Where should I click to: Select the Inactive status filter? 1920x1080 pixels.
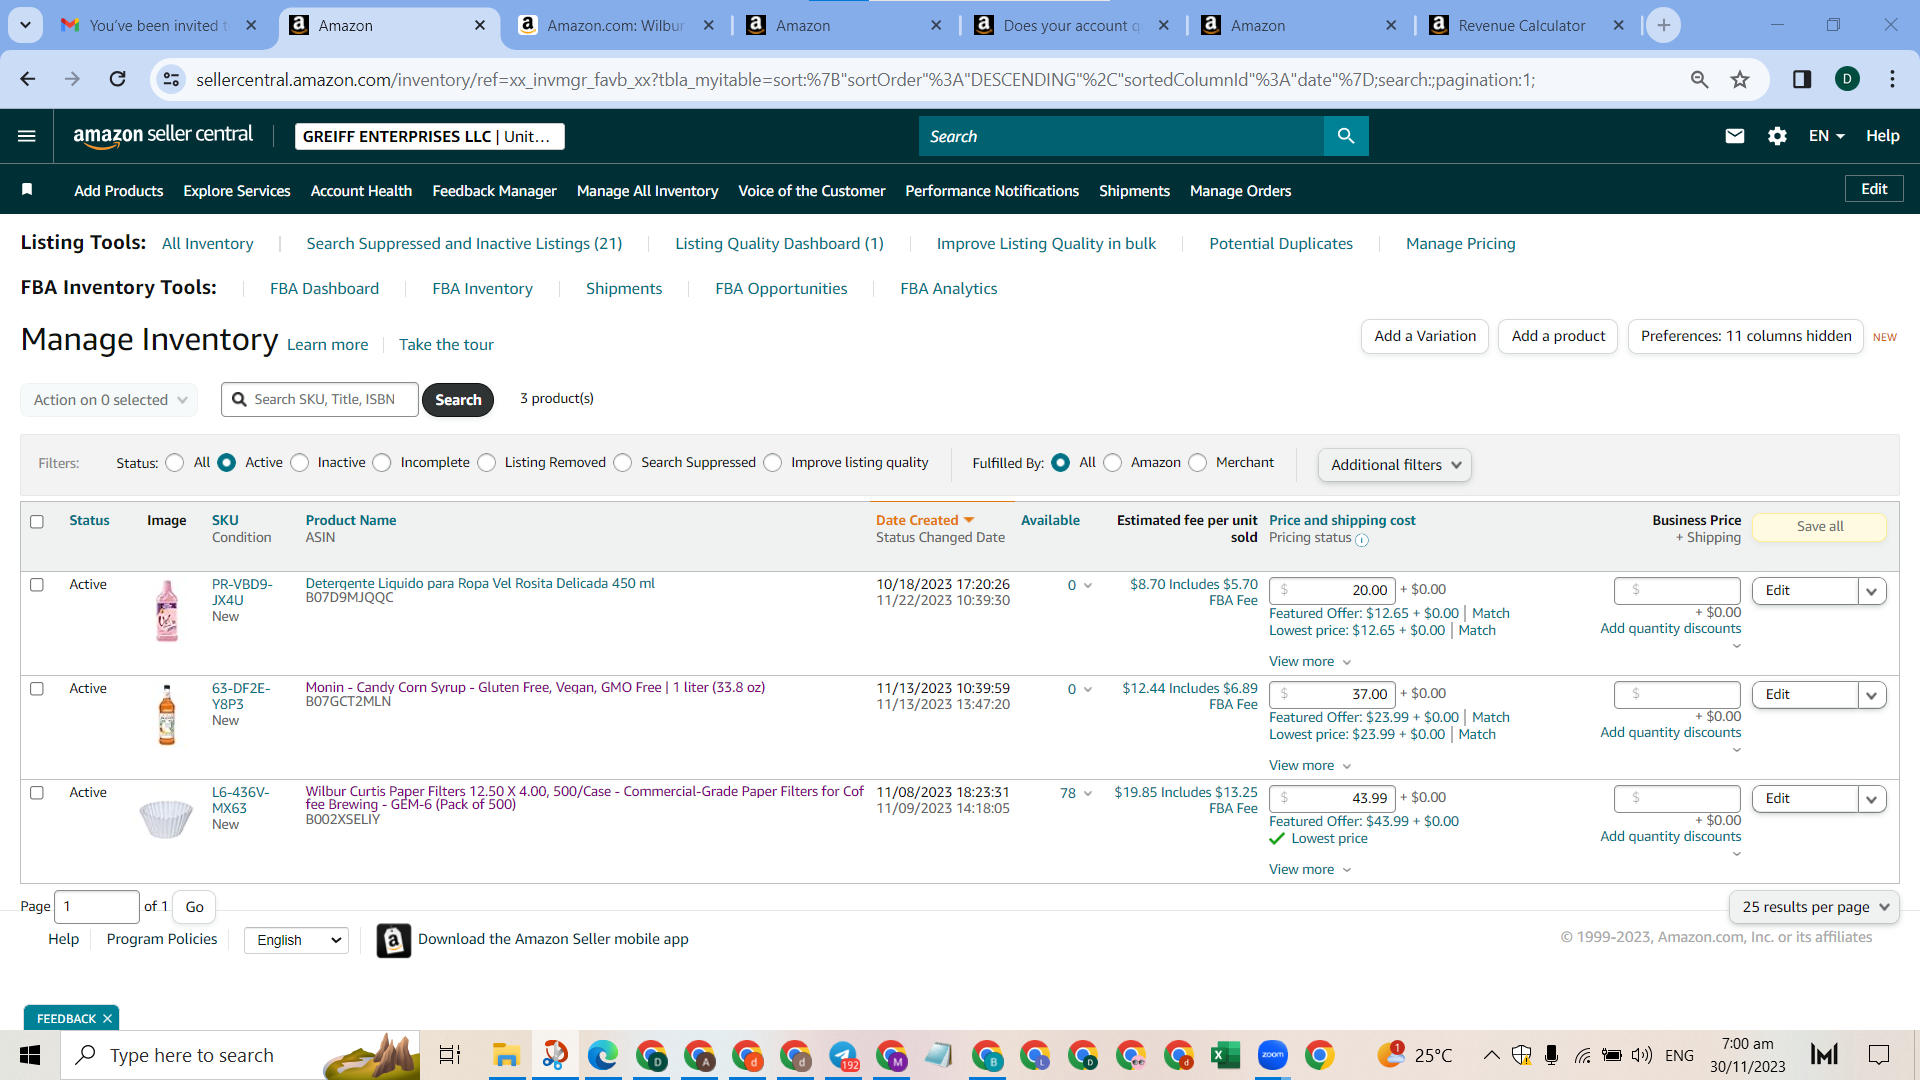point(300,463)
